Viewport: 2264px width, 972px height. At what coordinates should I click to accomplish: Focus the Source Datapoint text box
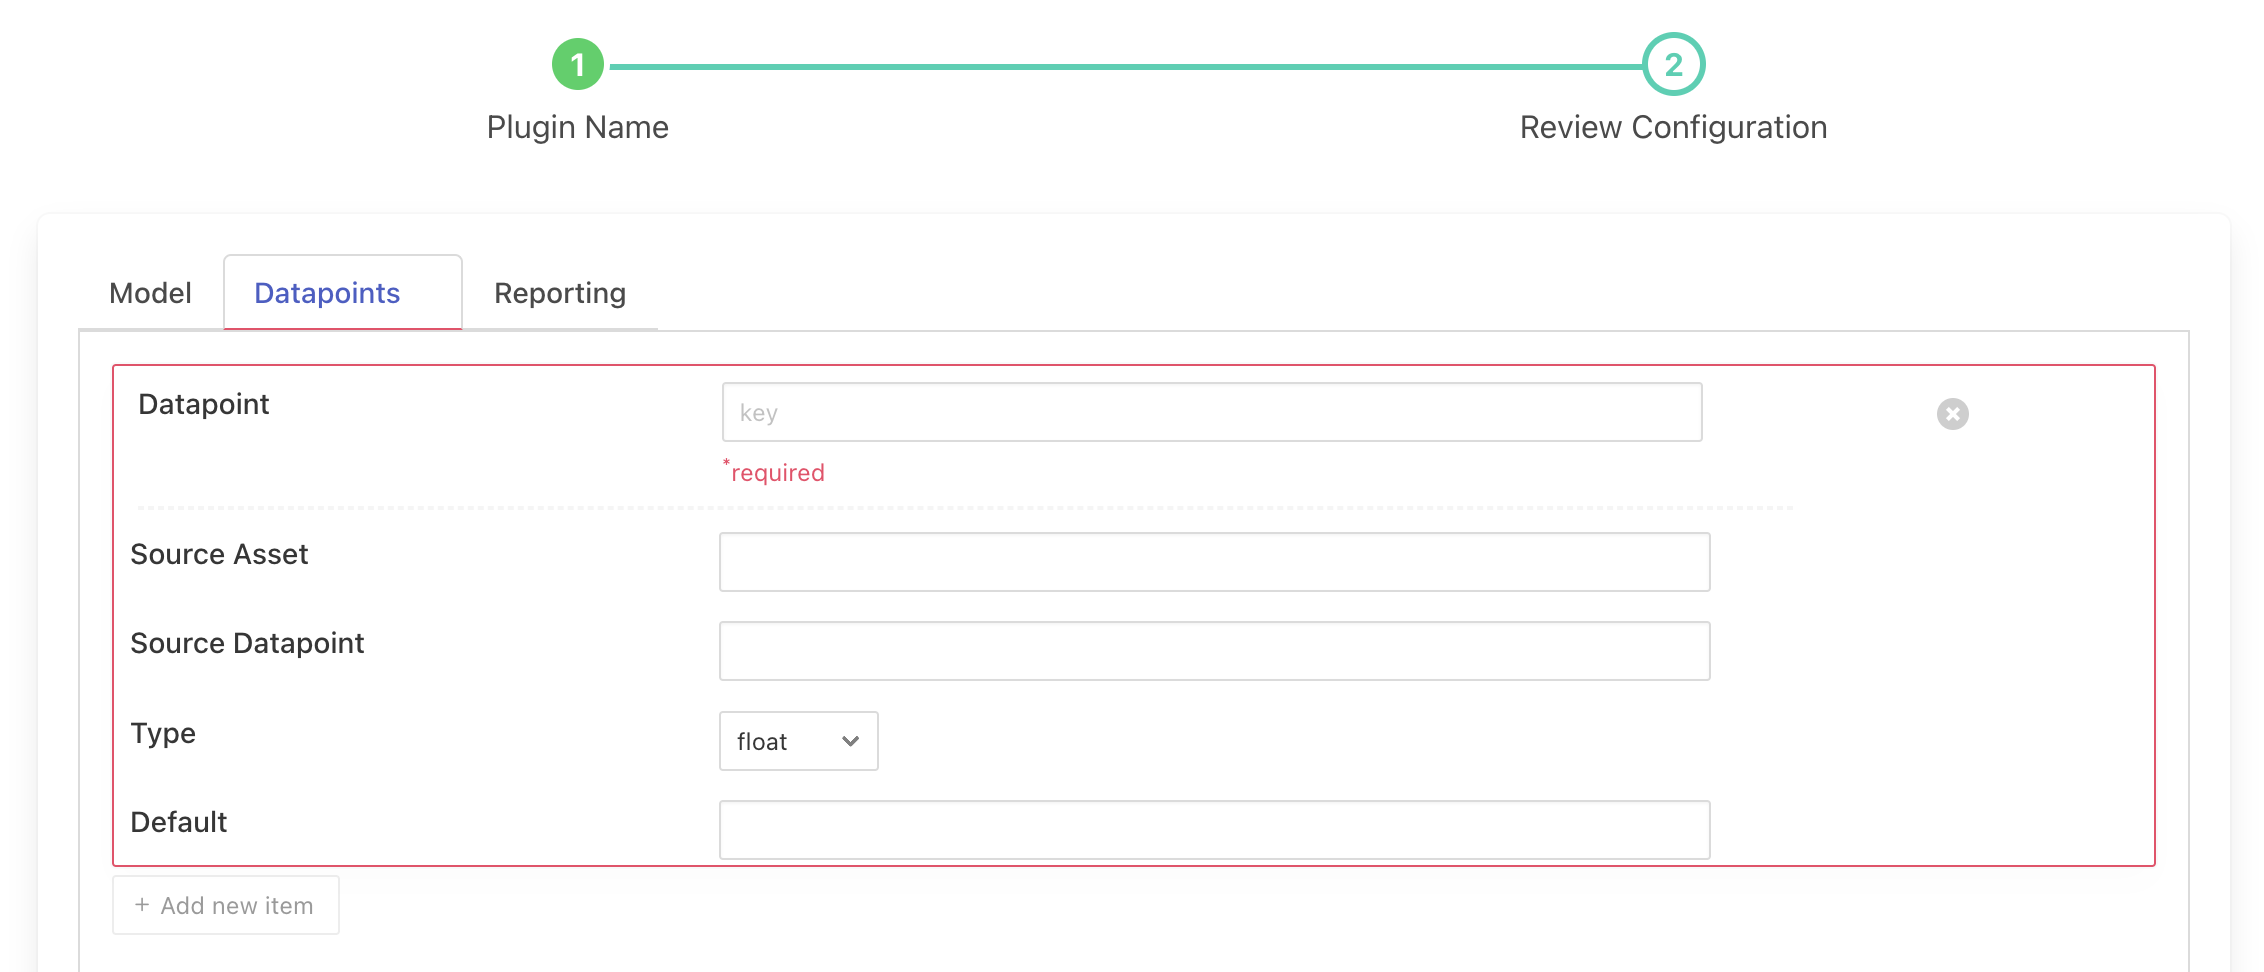(1214, 651)
